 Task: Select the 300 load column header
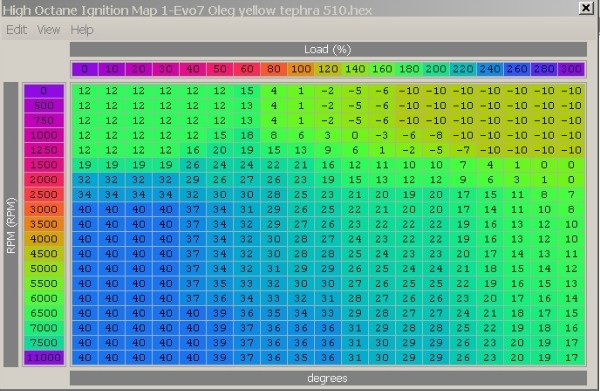point(571,69)
